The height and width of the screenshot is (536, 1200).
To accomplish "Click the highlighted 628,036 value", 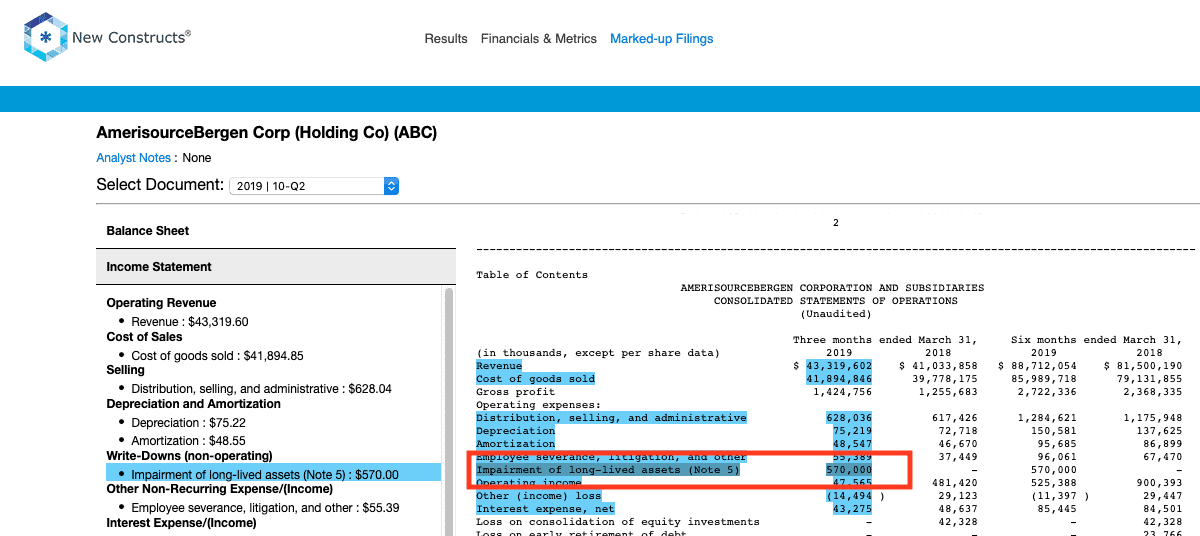I will coord(849,418).
